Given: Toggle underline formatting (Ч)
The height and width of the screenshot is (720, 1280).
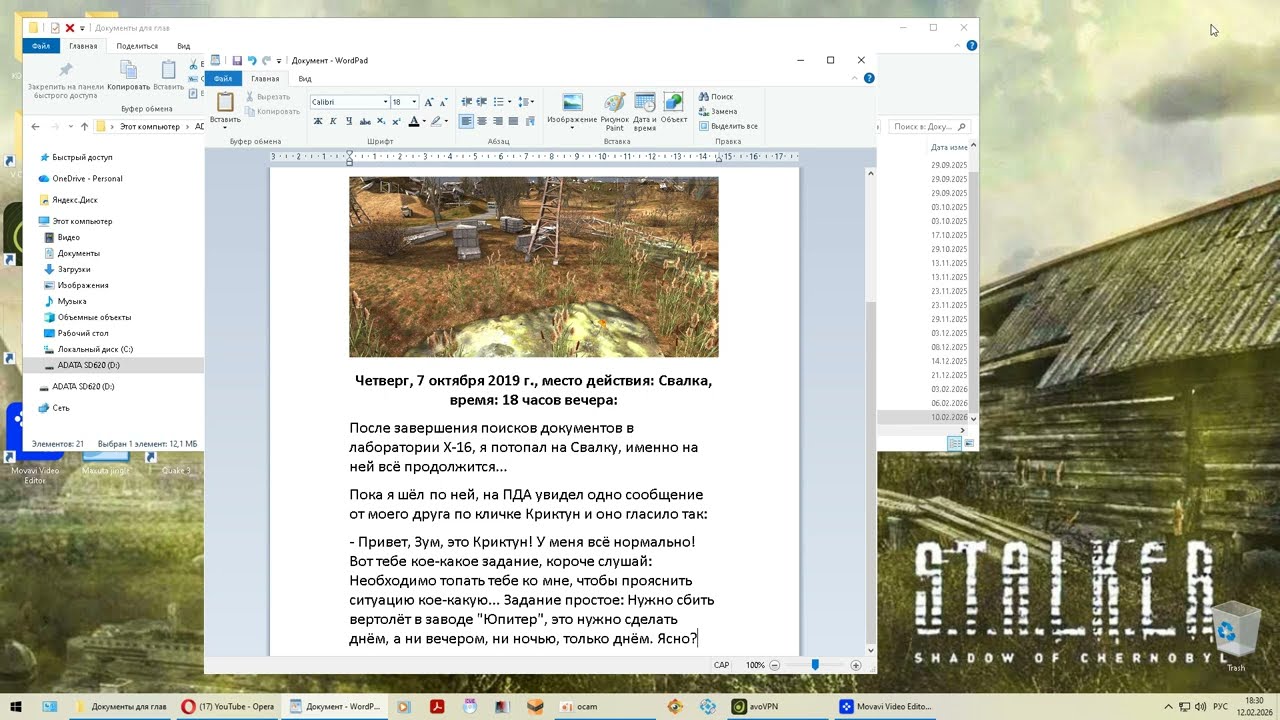Looking at the screenshot, I should 349,121.
